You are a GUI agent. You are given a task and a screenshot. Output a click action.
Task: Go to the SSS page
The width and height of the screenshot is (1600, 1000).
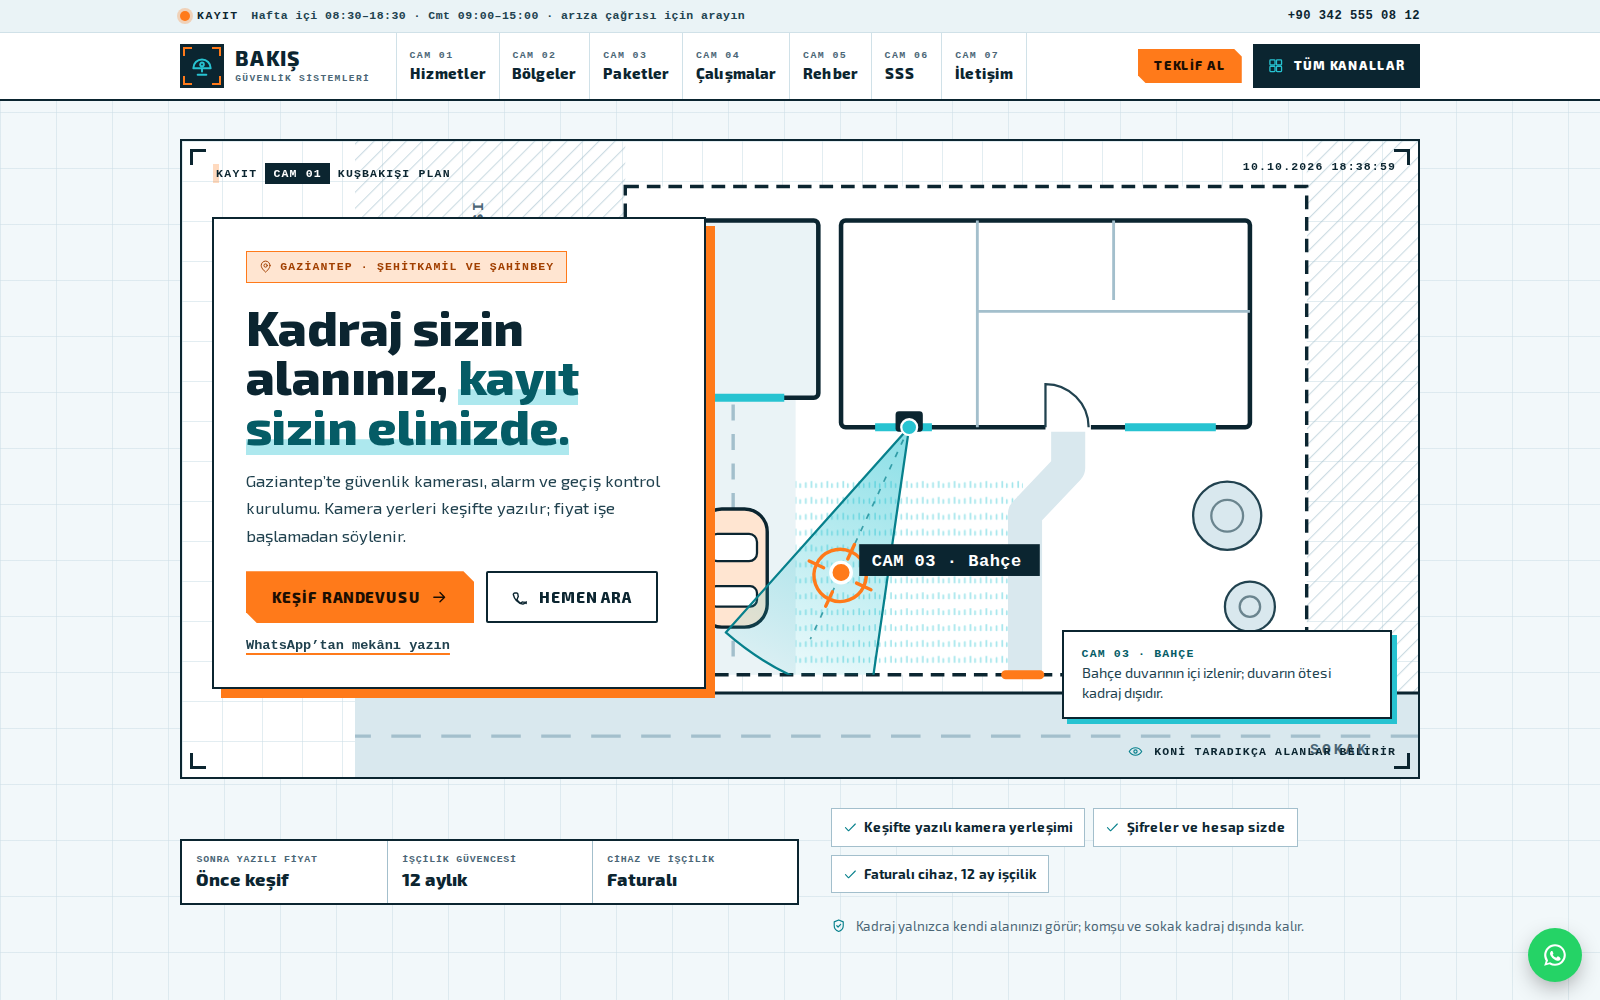point(906,66)
